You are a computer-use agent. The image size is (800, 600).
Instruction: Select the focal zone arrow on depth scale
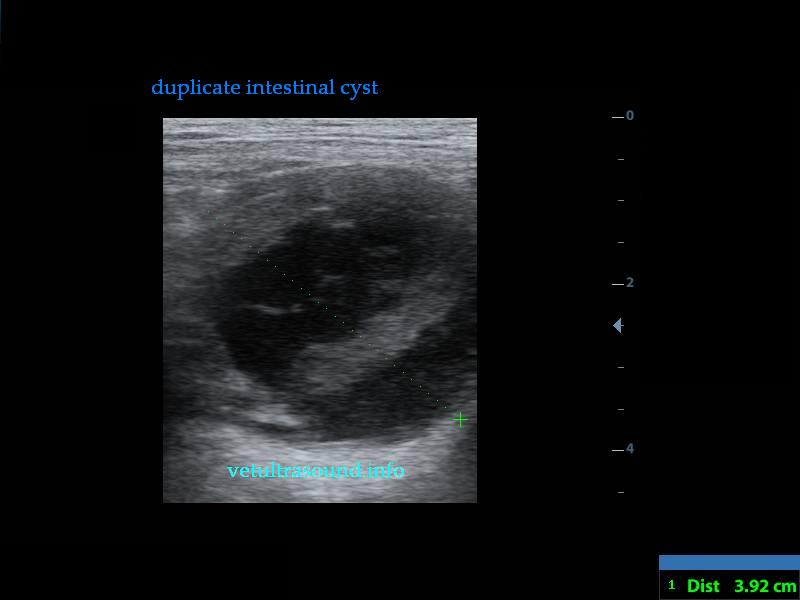618,325
